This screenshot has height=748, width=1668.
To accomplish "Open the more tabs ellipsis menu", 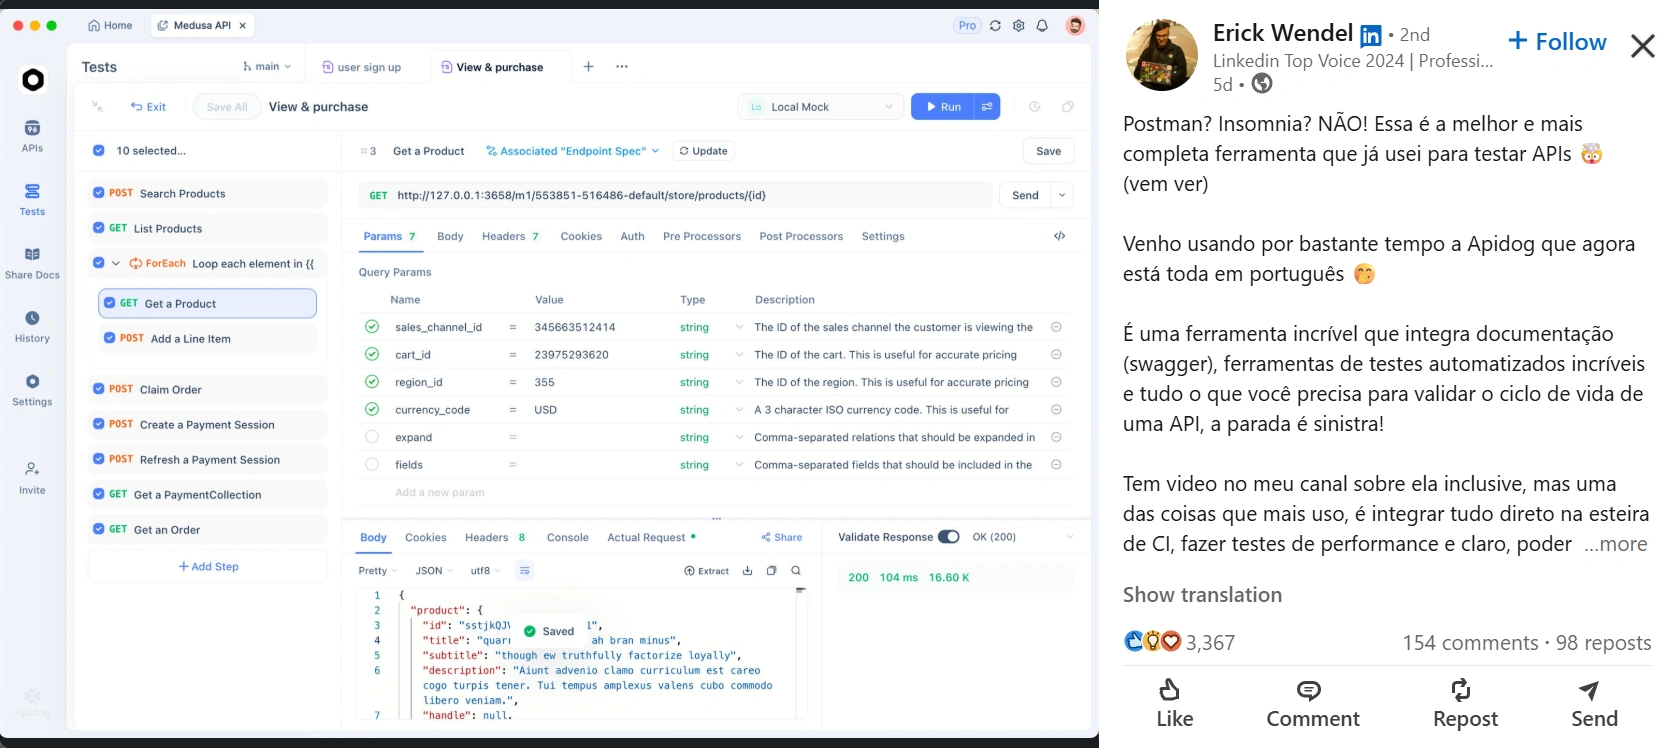I will click(x=622, y=67).
